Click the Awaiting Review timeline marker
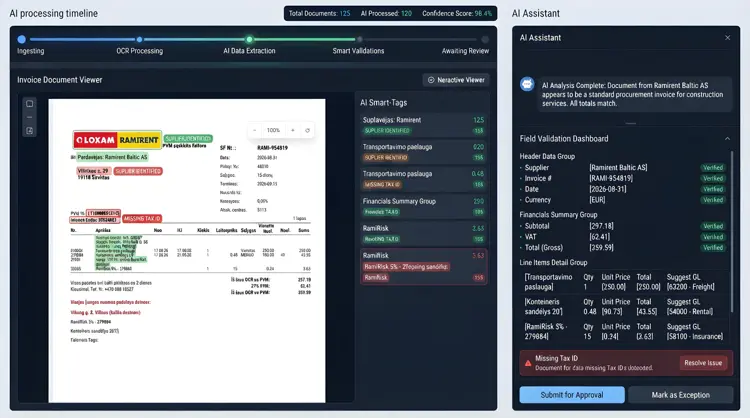 tap(485, 39)
